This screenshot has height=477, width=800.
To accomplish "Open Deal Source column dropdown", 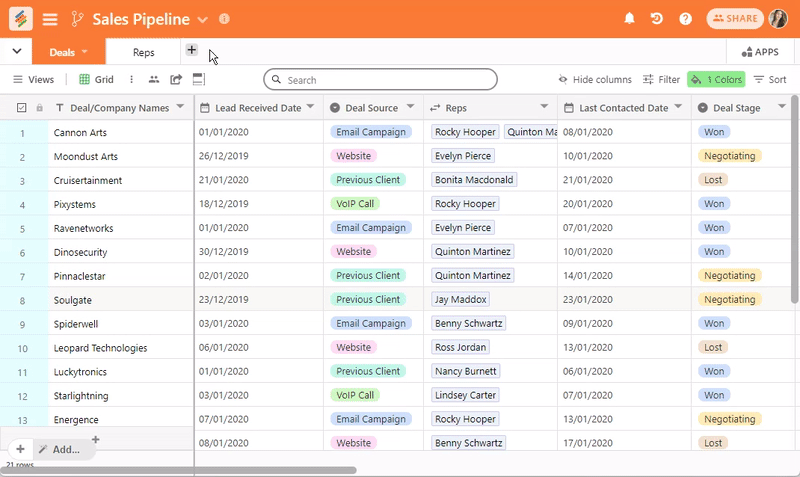I will pyautogui.click(x=410, y=107).
